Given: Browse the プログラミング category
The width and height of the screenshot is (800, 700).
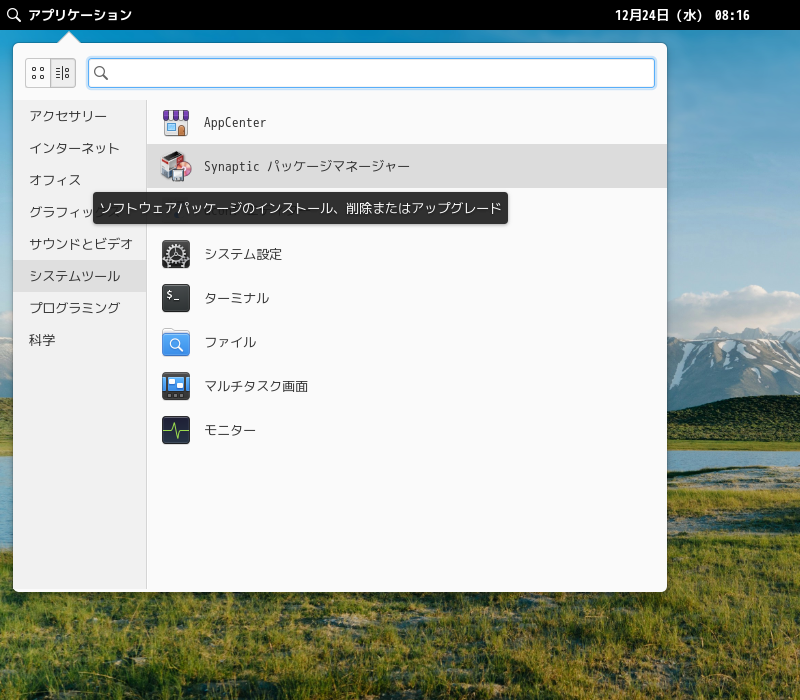Looking at the screenshot, I should (x=74, y=308).
